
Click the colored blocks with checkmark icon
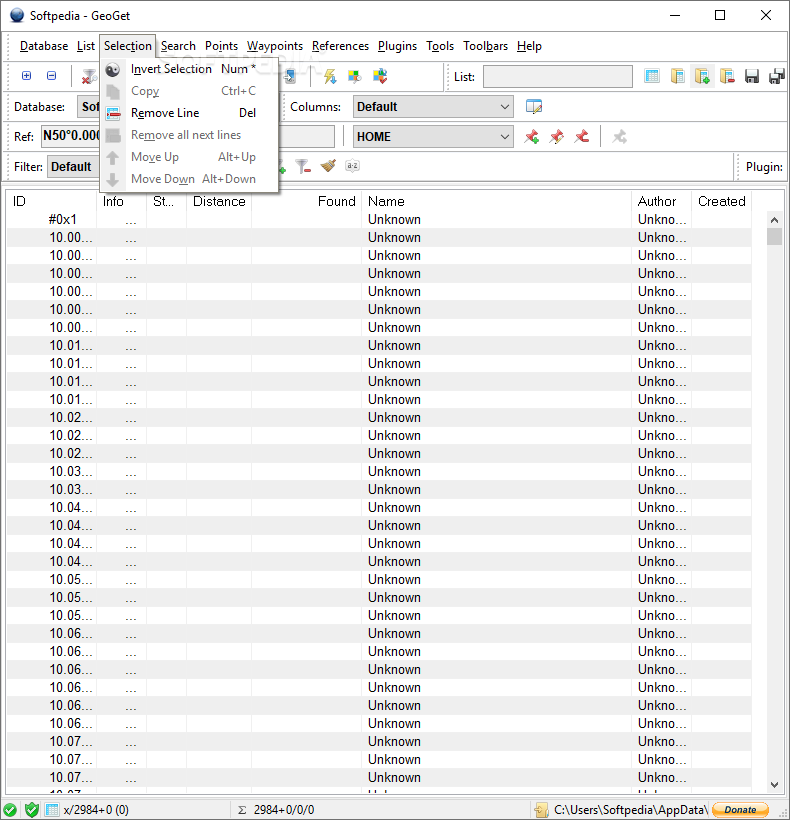pos(380,76)
